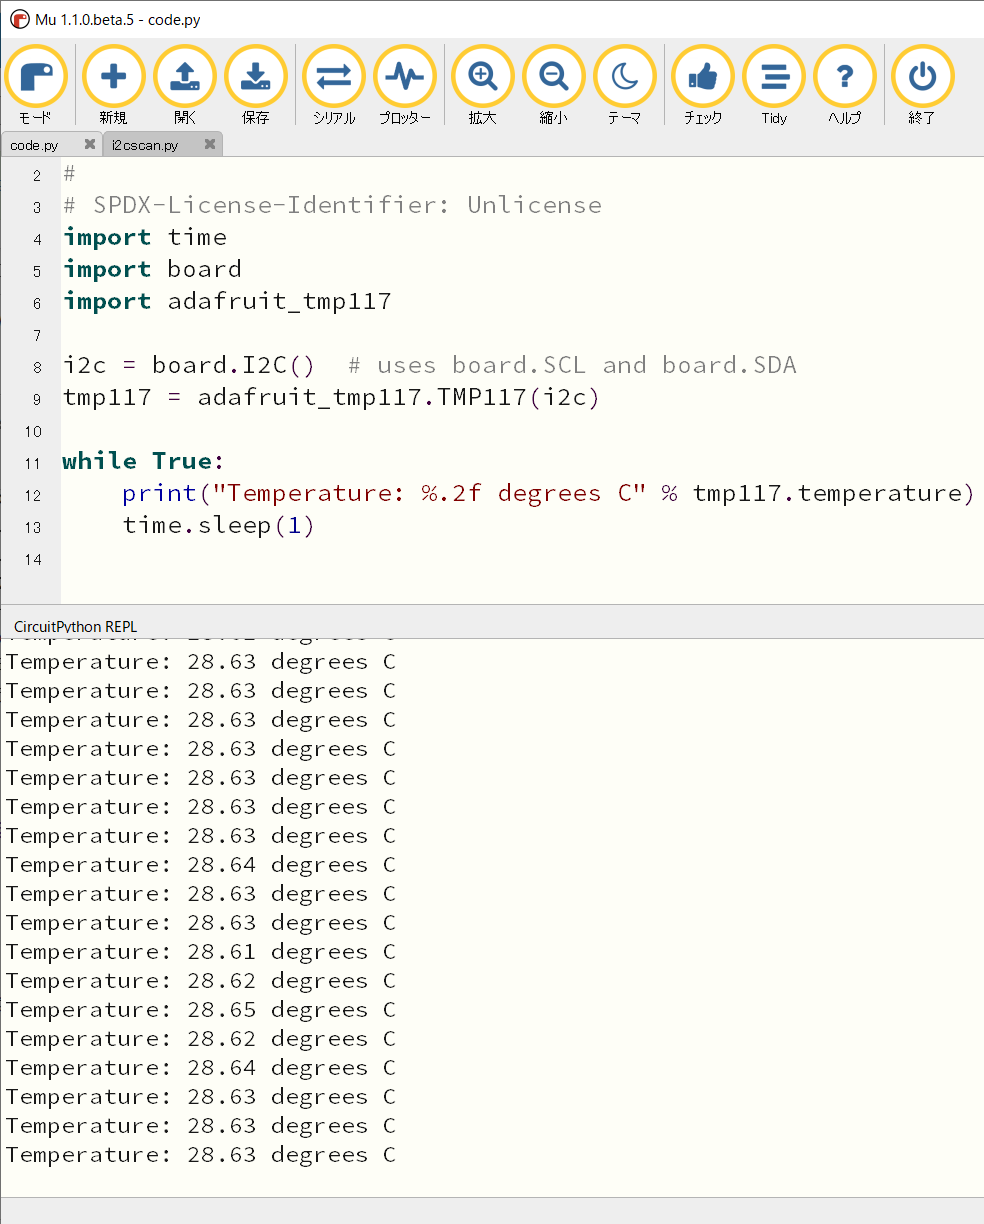Click line 13 time.sleep(1) in editor

pyautogui.click(x=218, y=525)
